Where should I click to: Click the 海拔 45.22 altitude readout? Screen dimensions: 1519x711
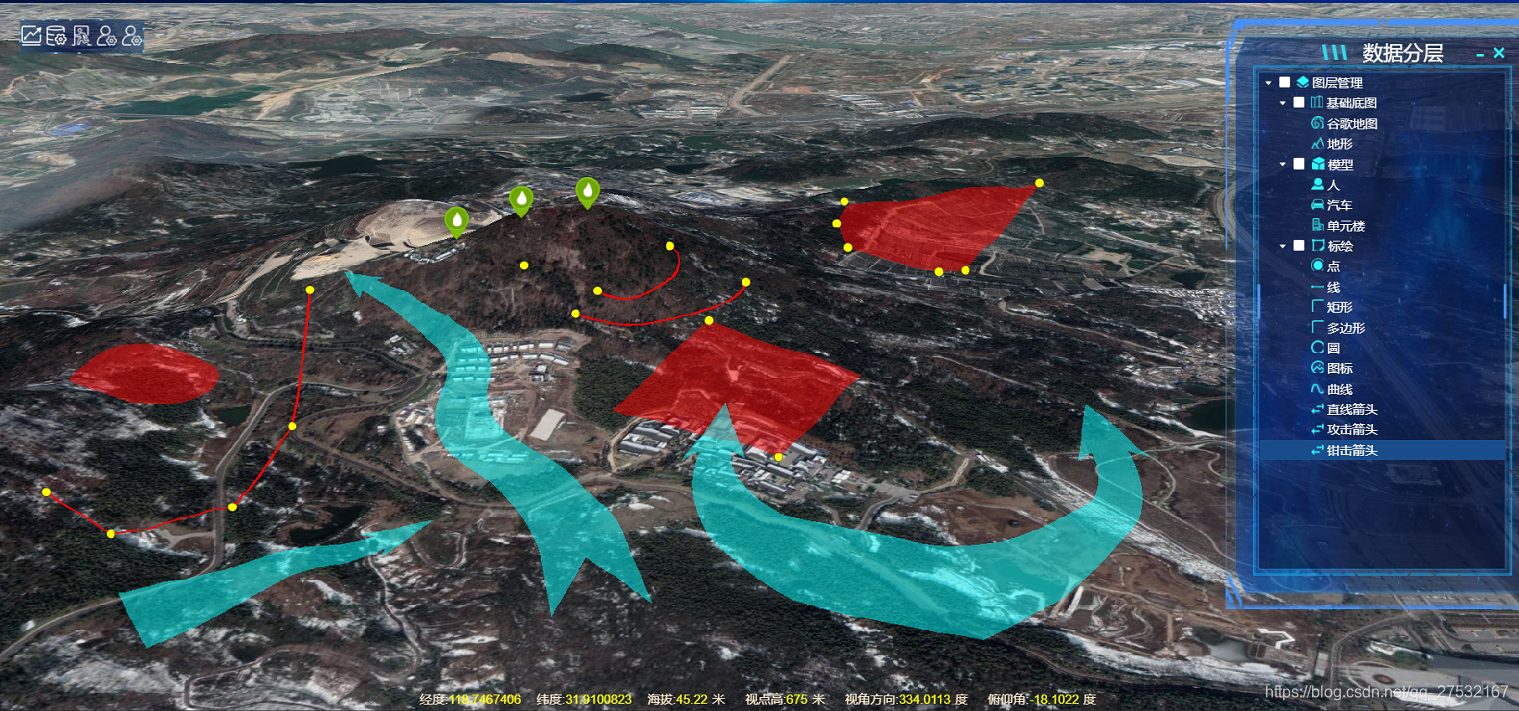[686, 699]
